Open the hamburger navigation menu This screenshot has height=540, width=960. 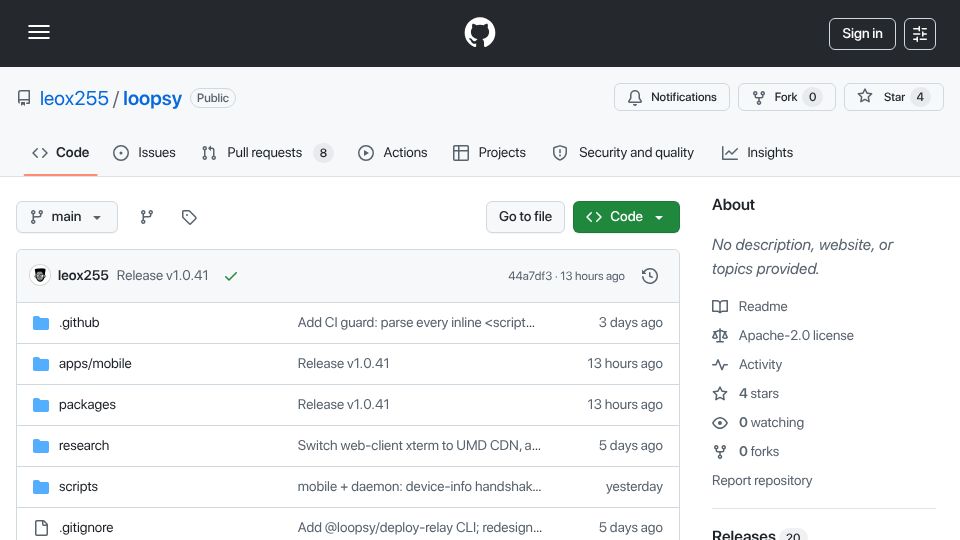pos(39,33)
